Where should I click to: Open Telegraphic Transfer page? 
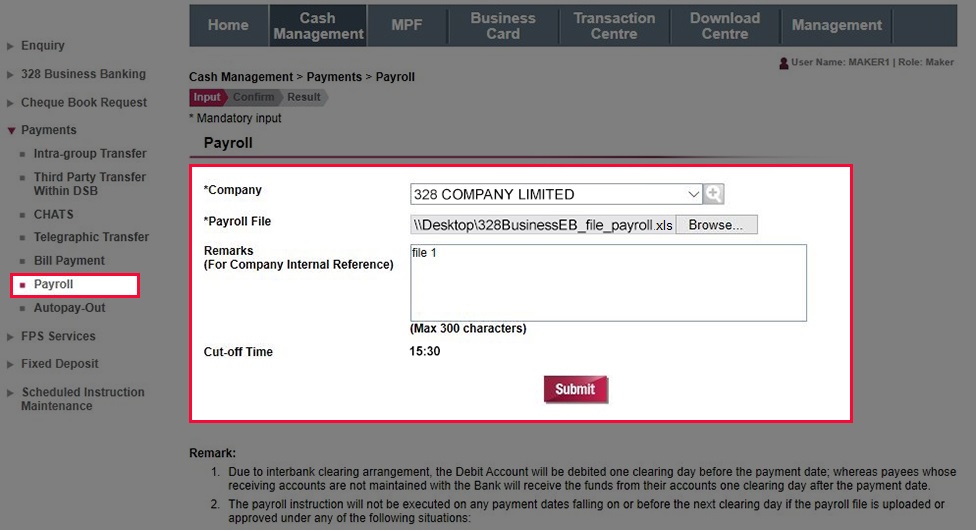point(91,237)
